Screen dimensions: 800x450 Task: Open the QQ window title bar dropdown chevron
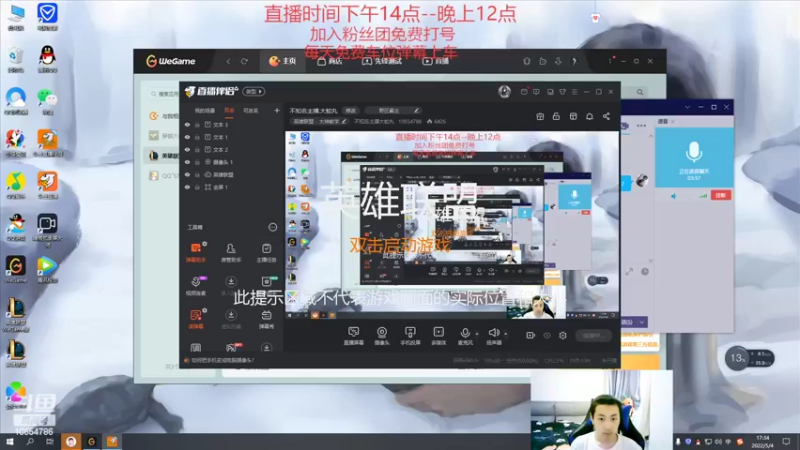(687, 107)
